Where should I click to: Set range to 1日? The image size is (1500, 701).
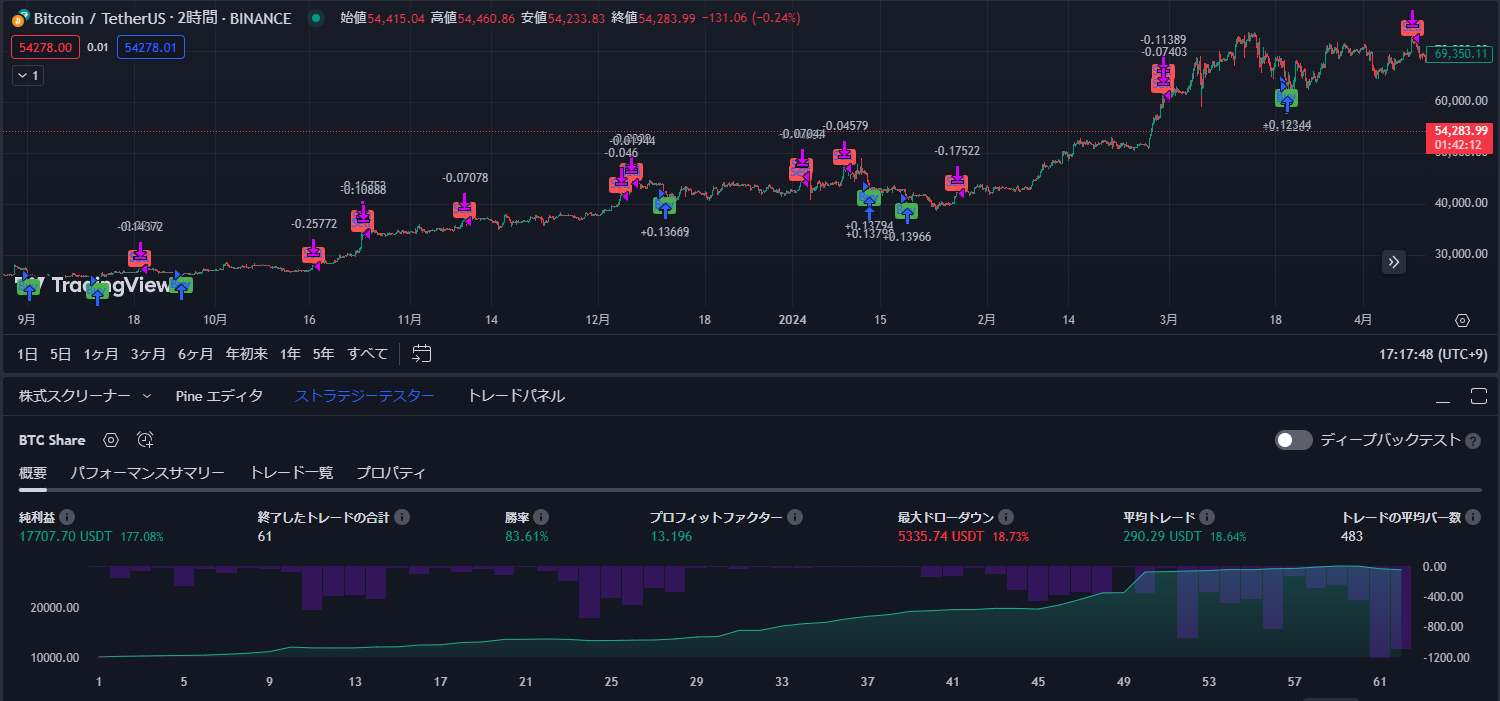28,353
